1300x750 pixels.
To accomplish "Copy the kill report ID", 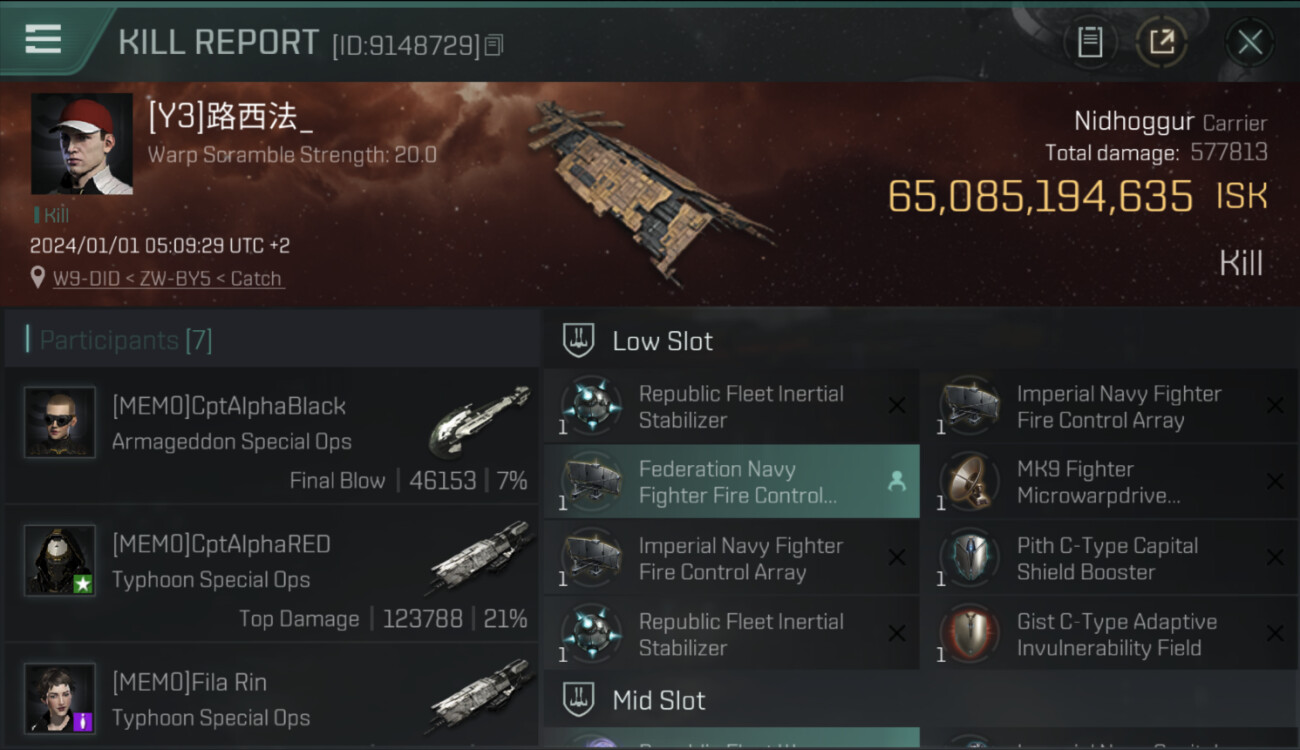I will click(x=494, y=45).
